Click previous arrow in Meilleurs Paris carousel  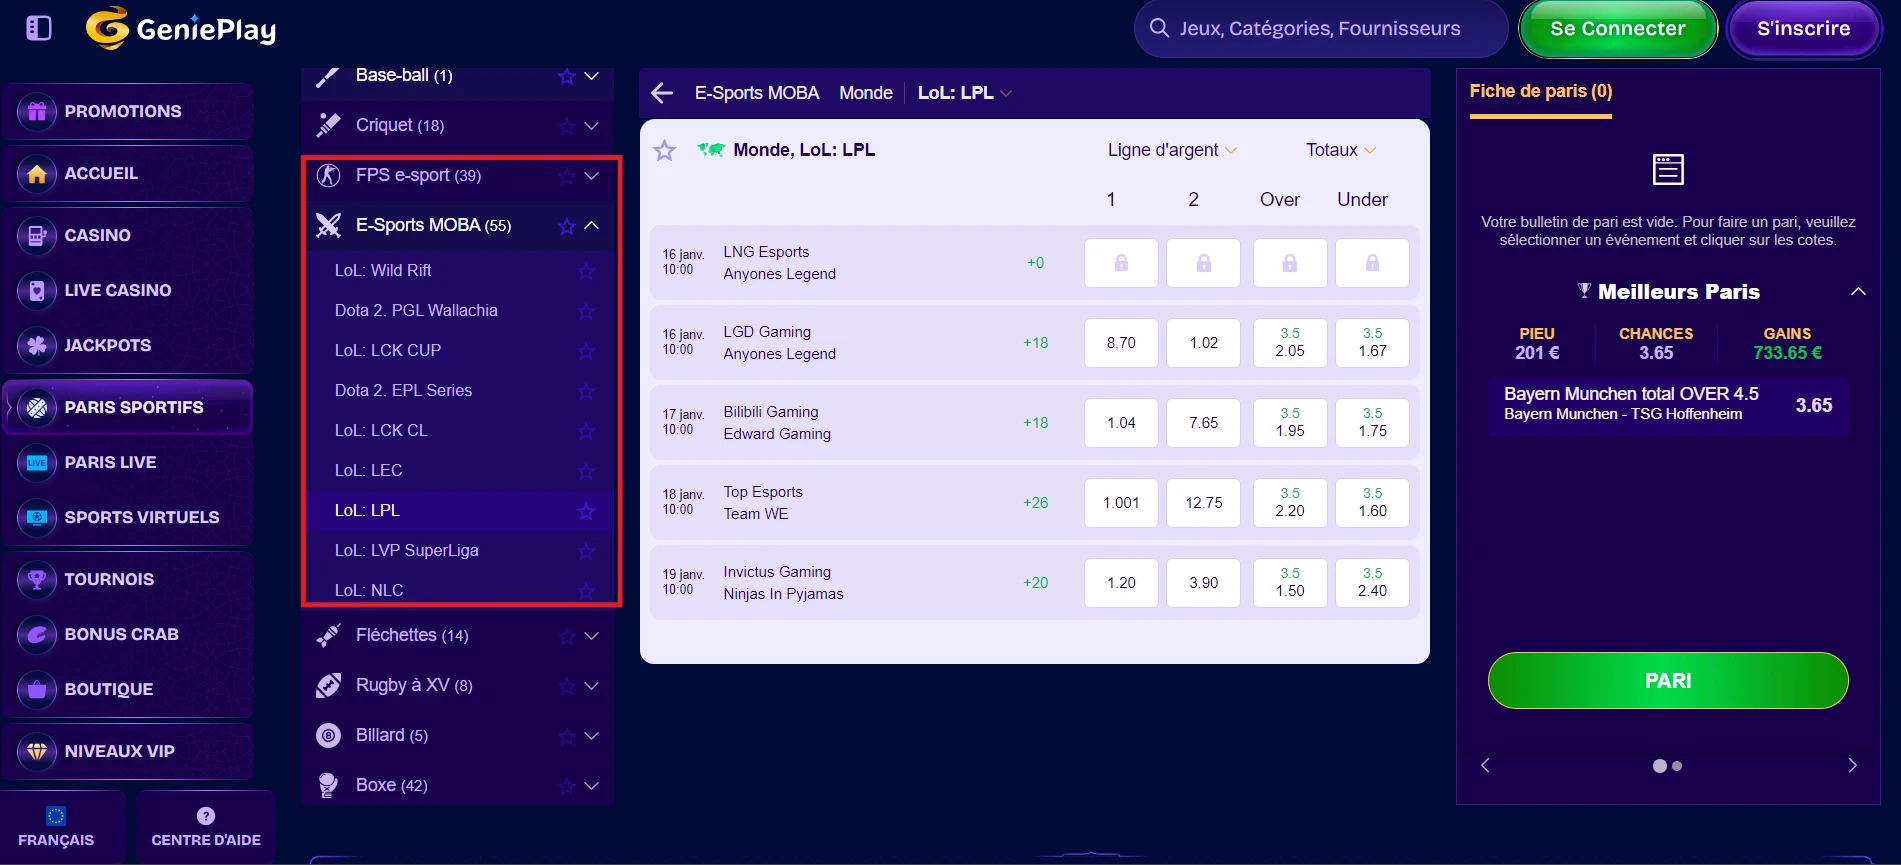click(x=1485, y=765)
